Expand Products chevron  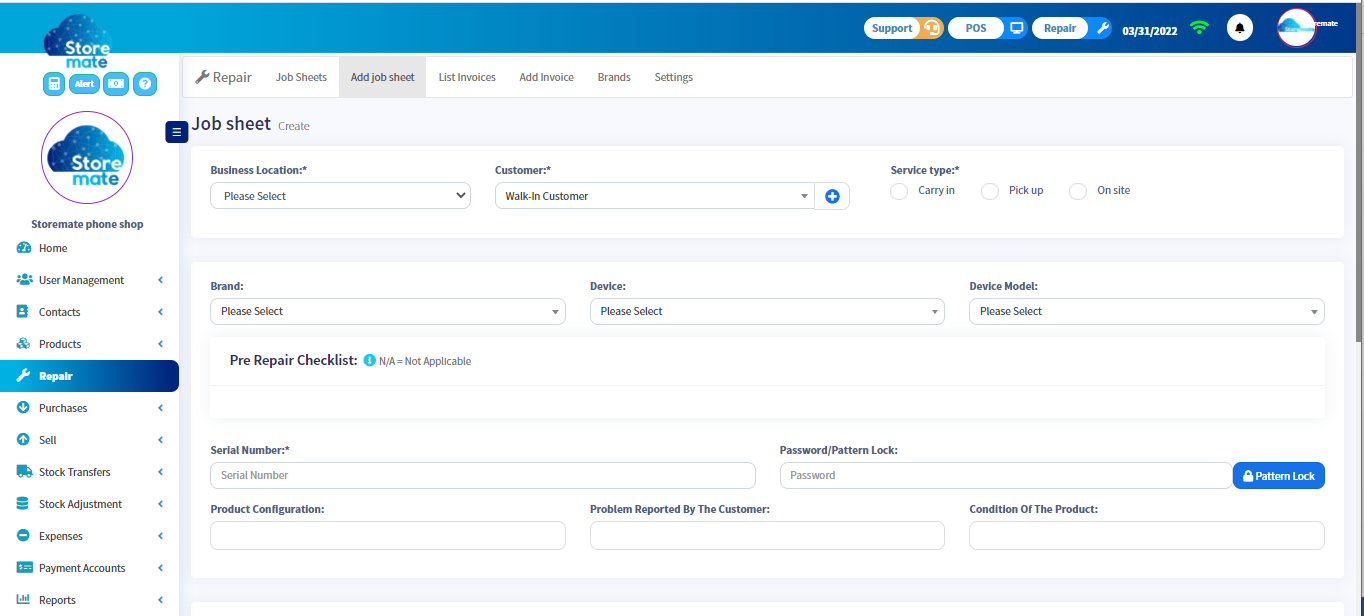160,344
